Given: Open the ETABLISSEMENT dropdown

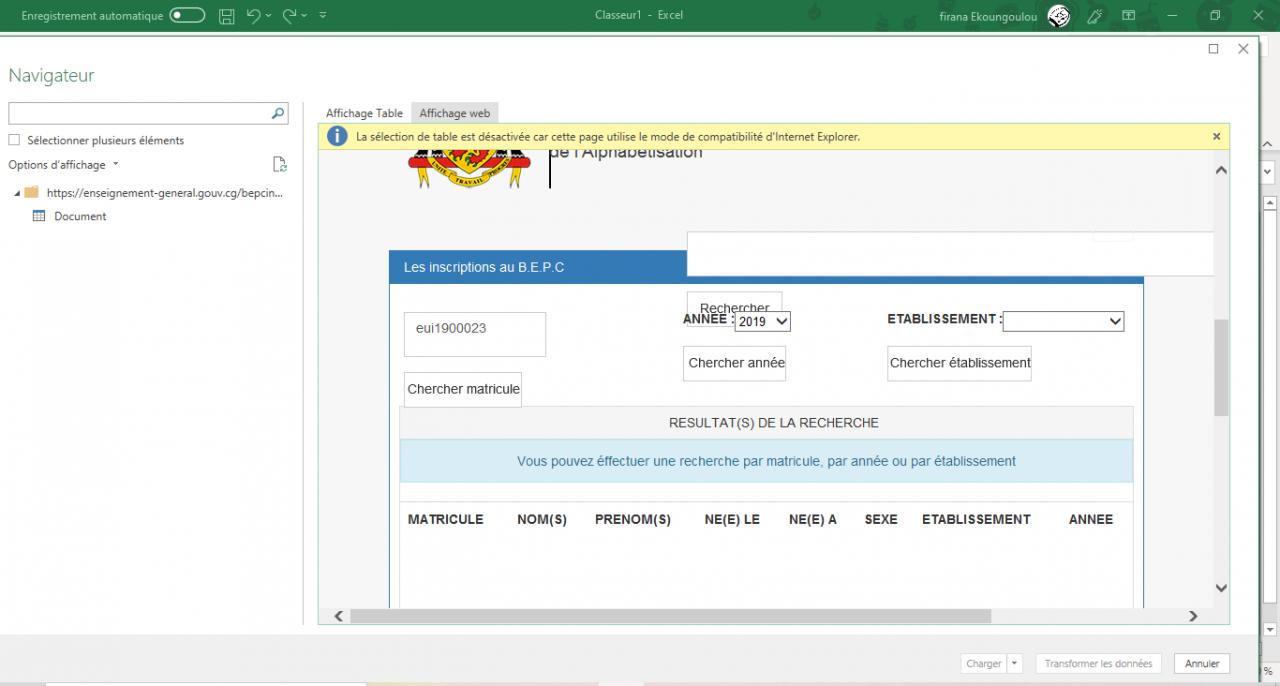Looking at the screenshot, I should [1063, 321].
